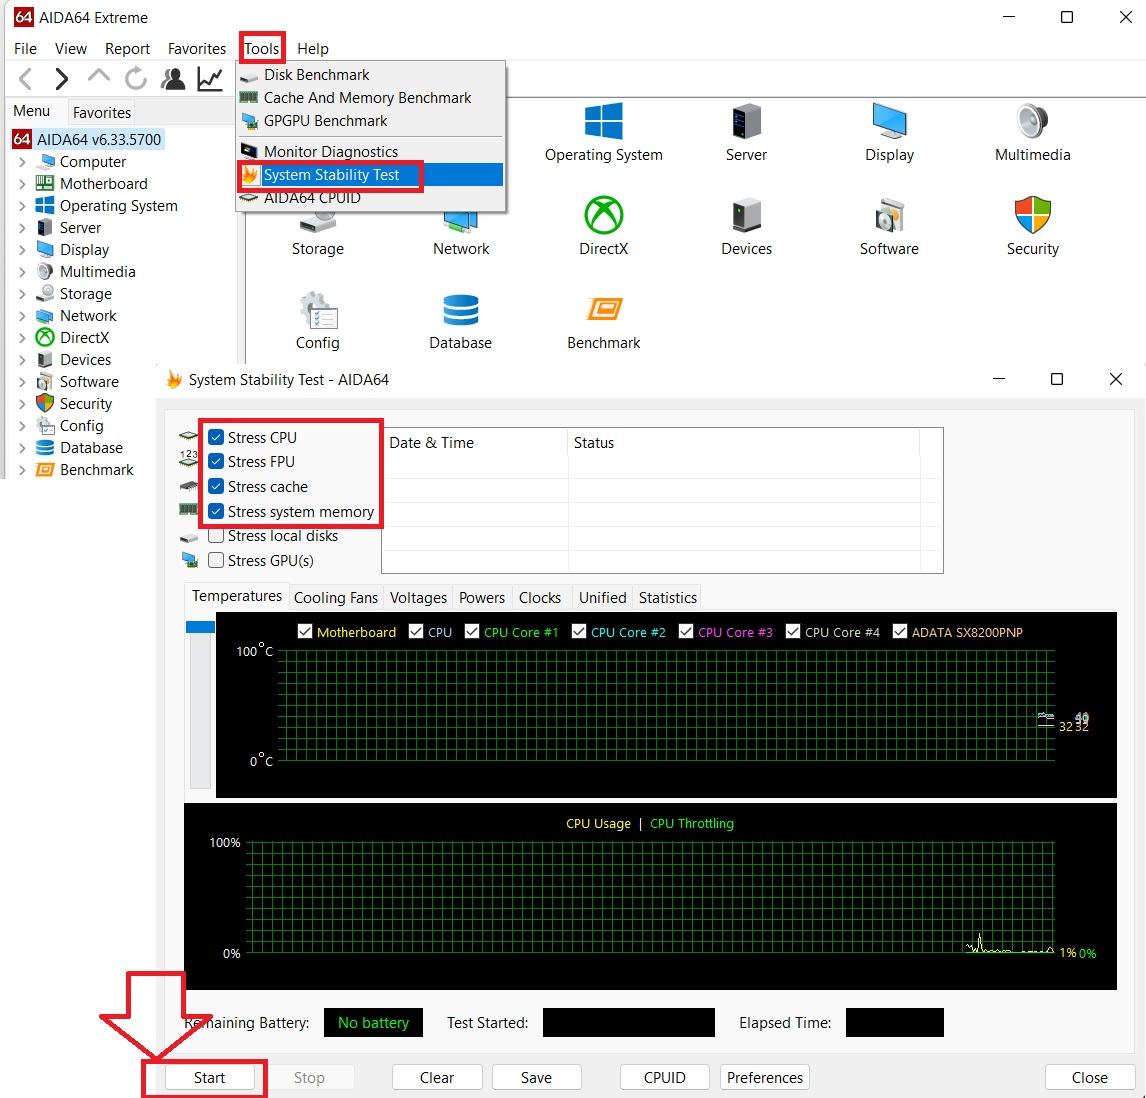This screenshot has width=1146, height=1098.
Task: Open the DirectX category icon
Action: [x=604, y=215]
